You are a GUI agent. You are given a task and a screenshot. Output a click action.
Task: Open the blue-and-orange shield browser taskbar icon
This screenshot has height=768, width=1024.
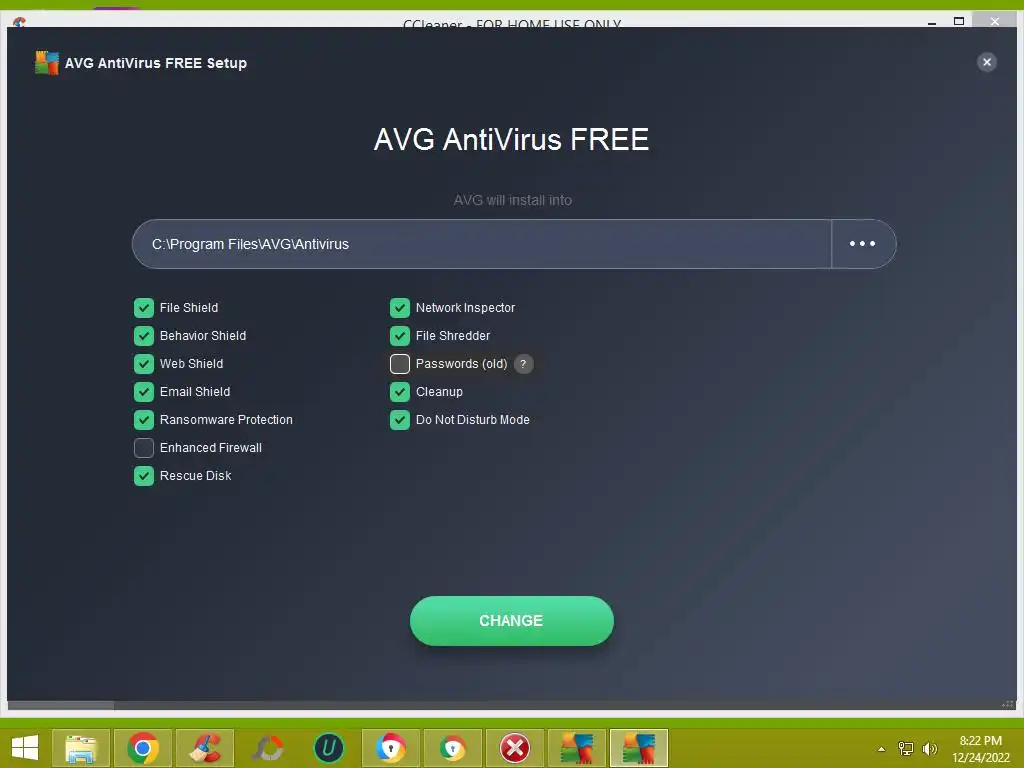point(391,748)
